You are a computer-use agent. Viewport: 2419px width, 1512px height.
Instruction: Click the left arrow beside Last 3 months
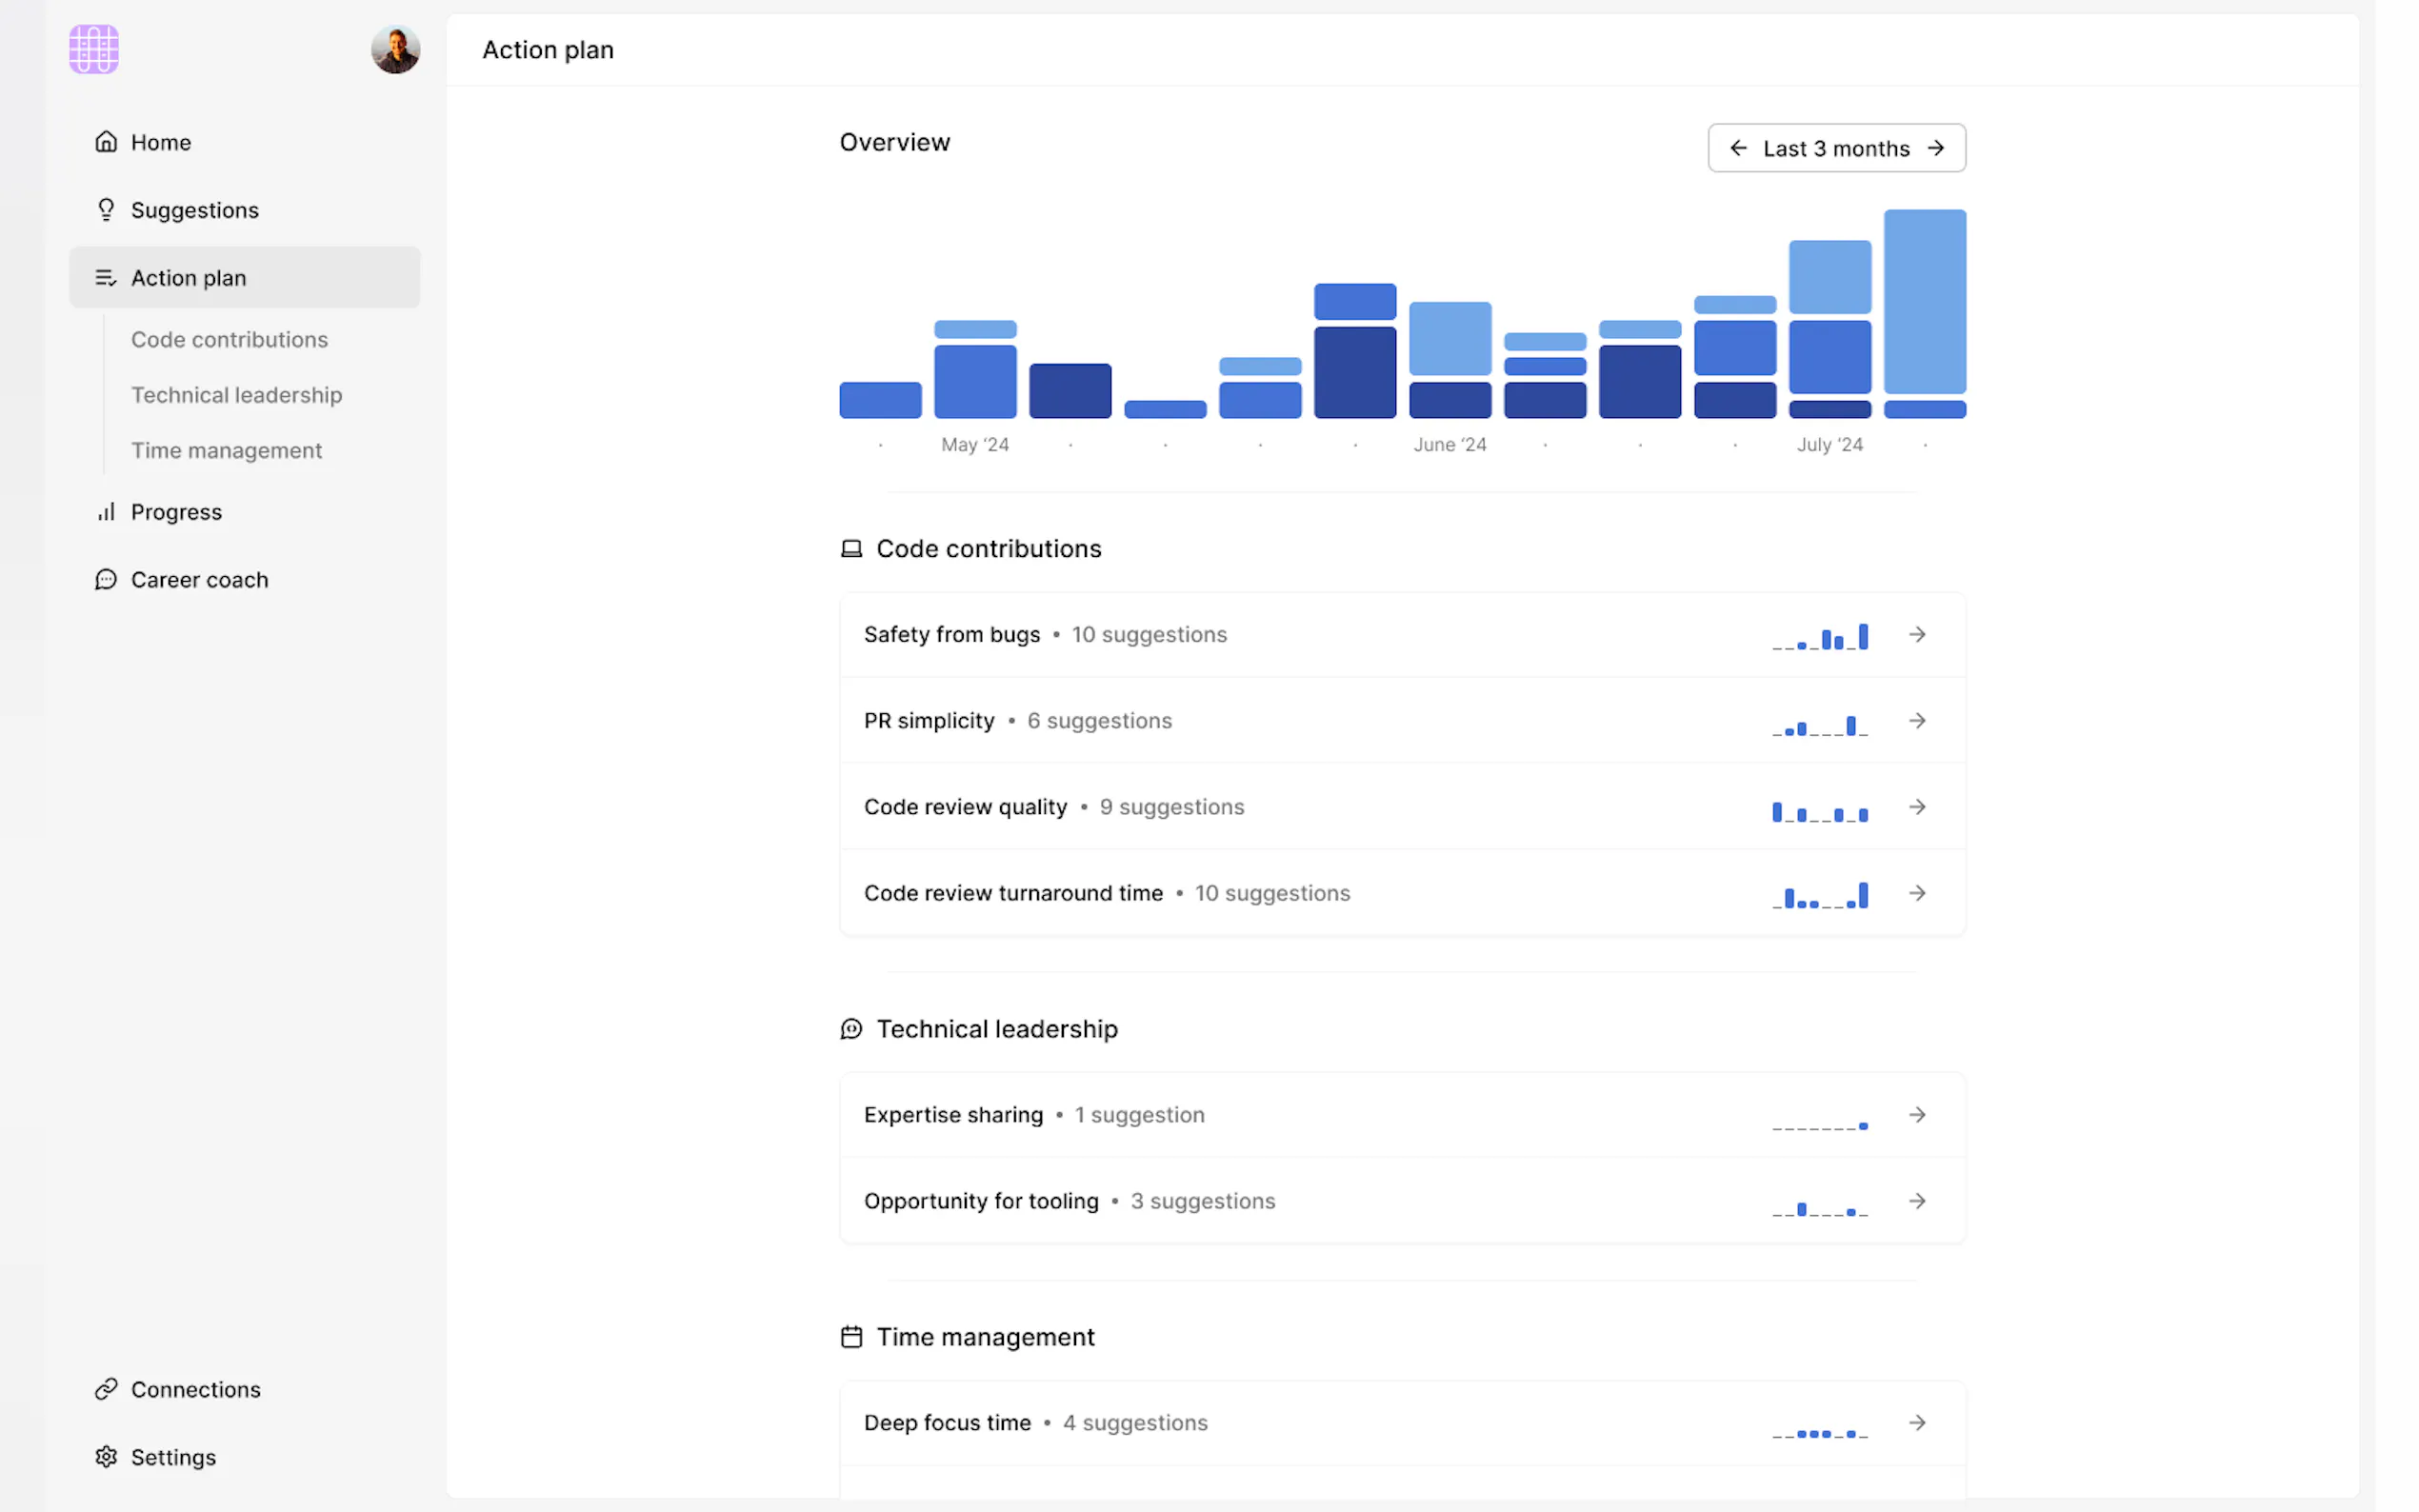click(x=1738, y=148)
